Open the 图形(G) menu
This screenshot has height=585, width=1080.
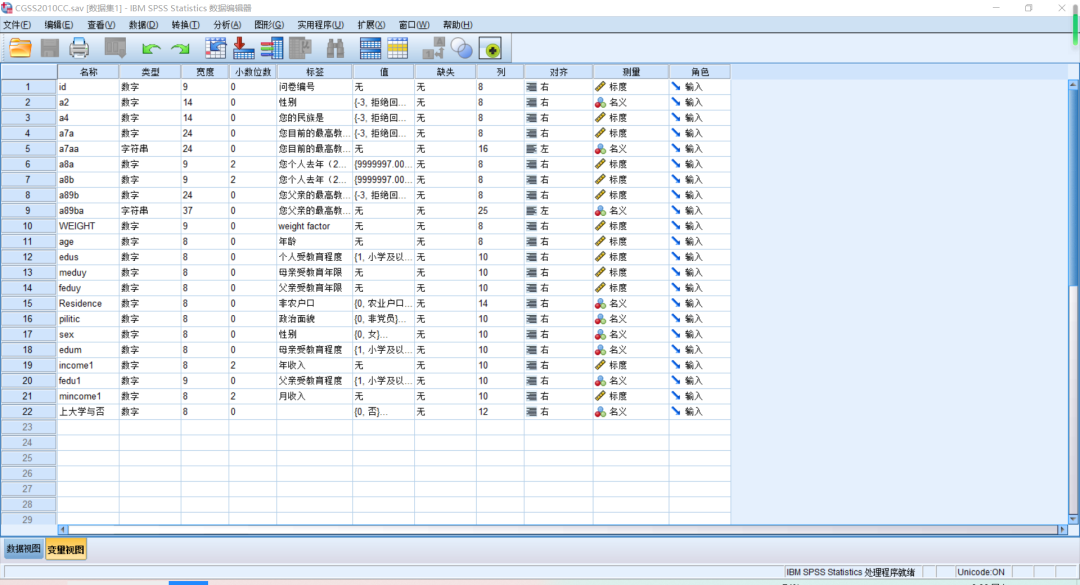tap(269, 25)
